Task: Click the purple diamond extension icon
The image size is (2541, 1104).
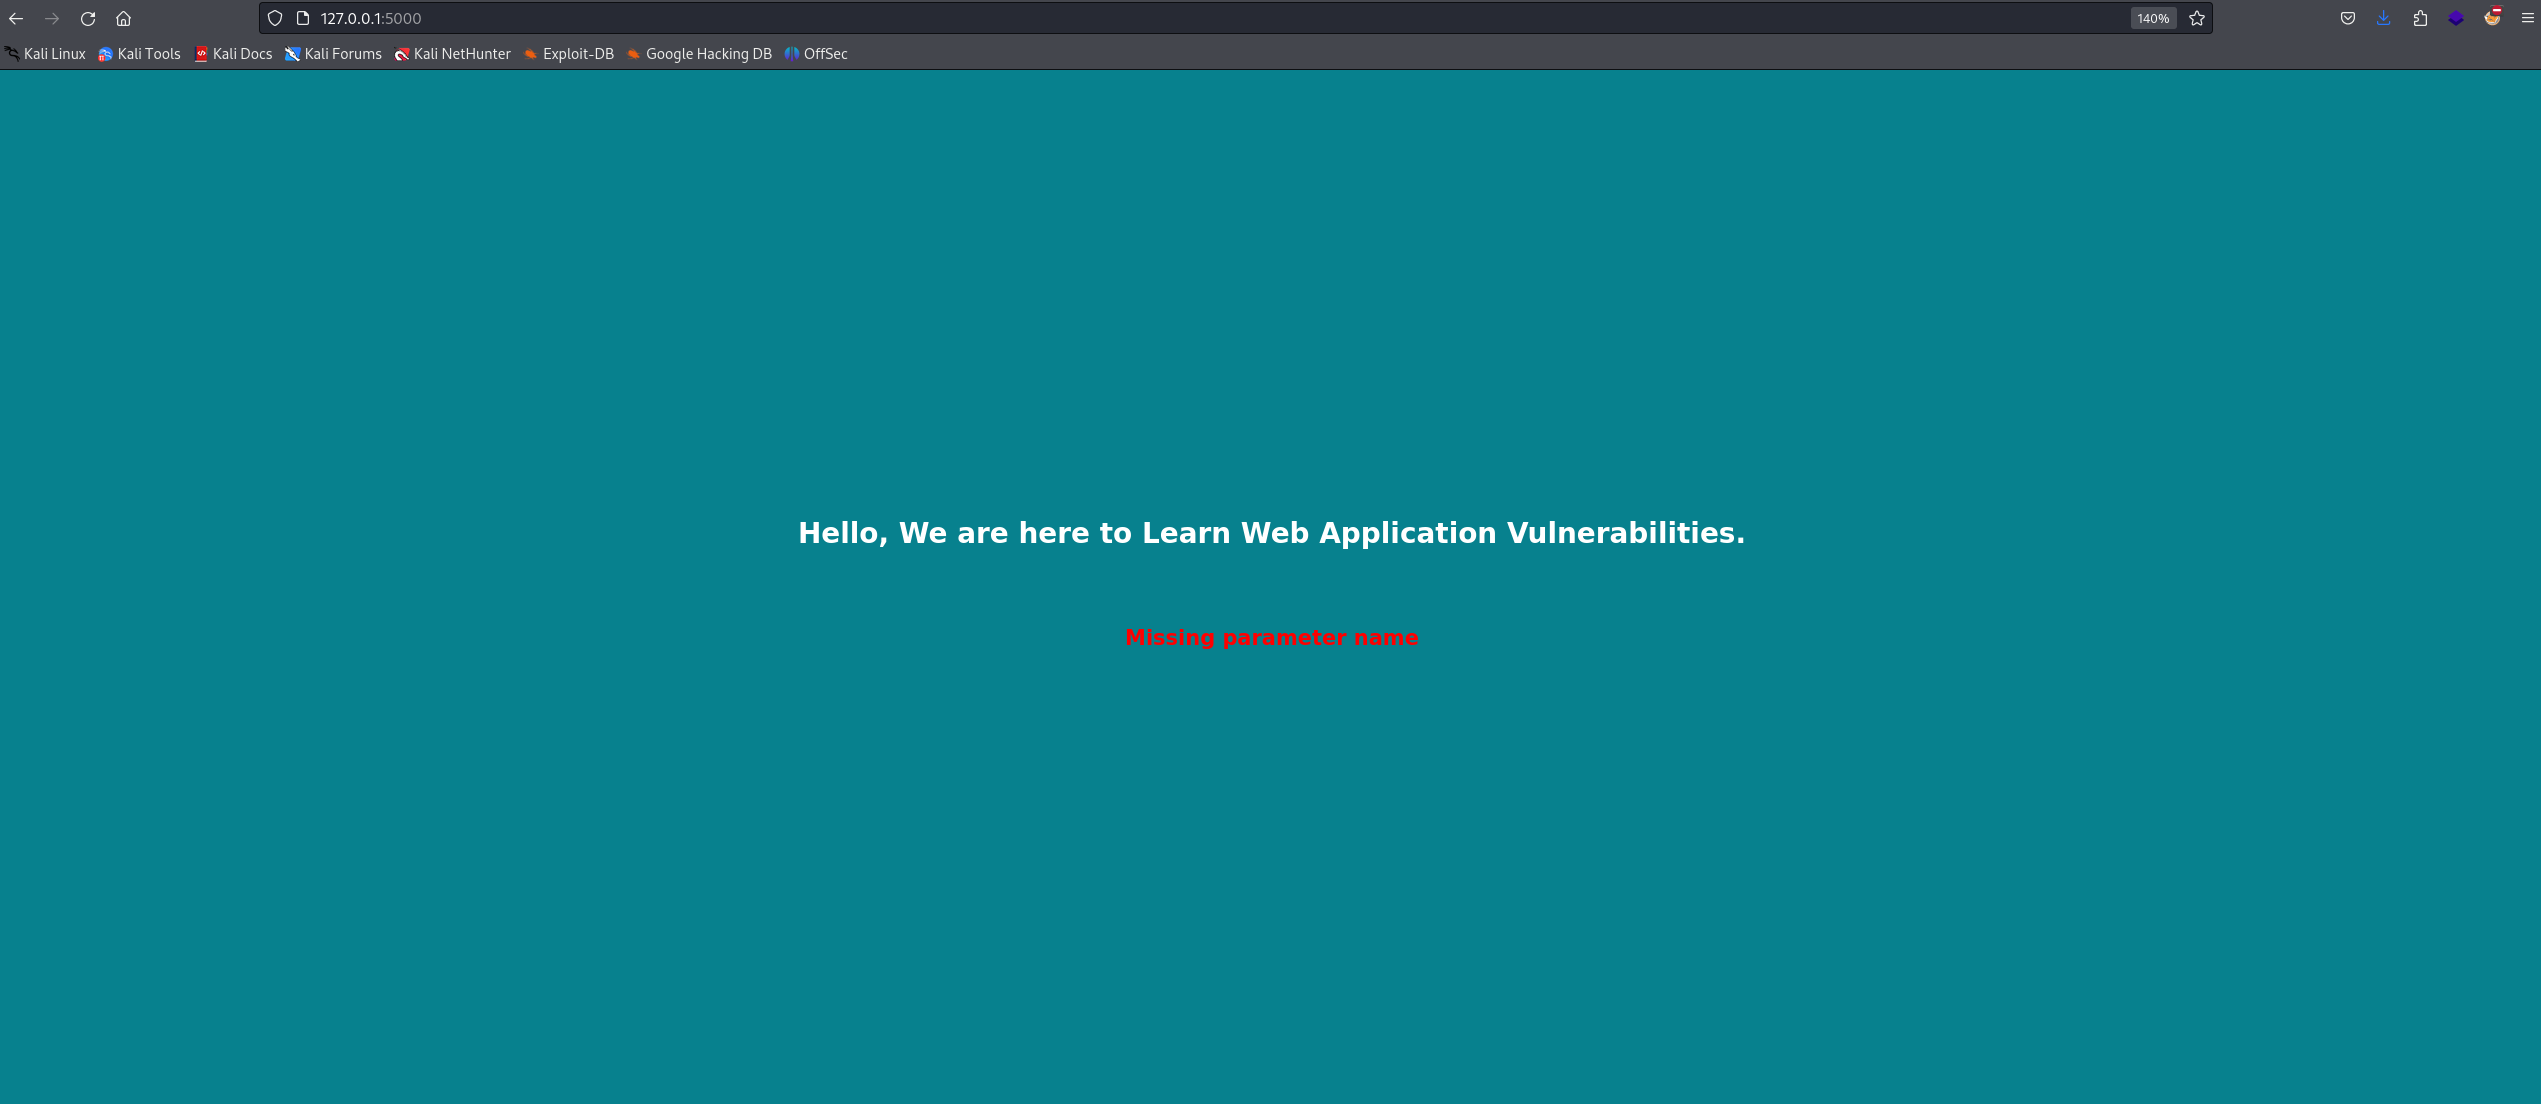Action: [2456, 18]
